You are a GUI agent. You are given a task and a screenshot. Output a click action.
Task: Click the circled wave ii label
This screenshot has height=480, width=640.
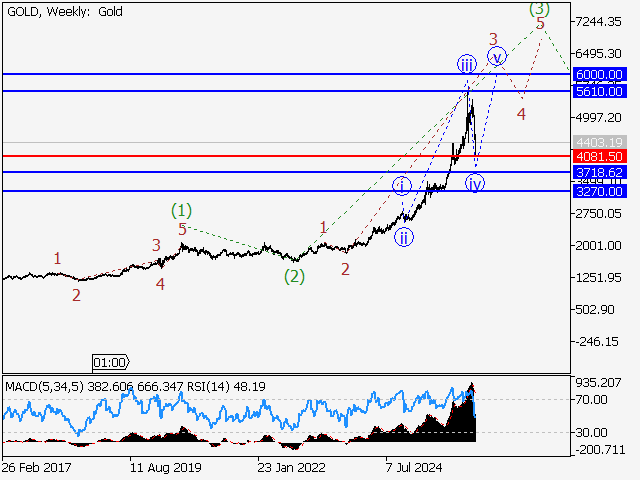coord(402,237)
